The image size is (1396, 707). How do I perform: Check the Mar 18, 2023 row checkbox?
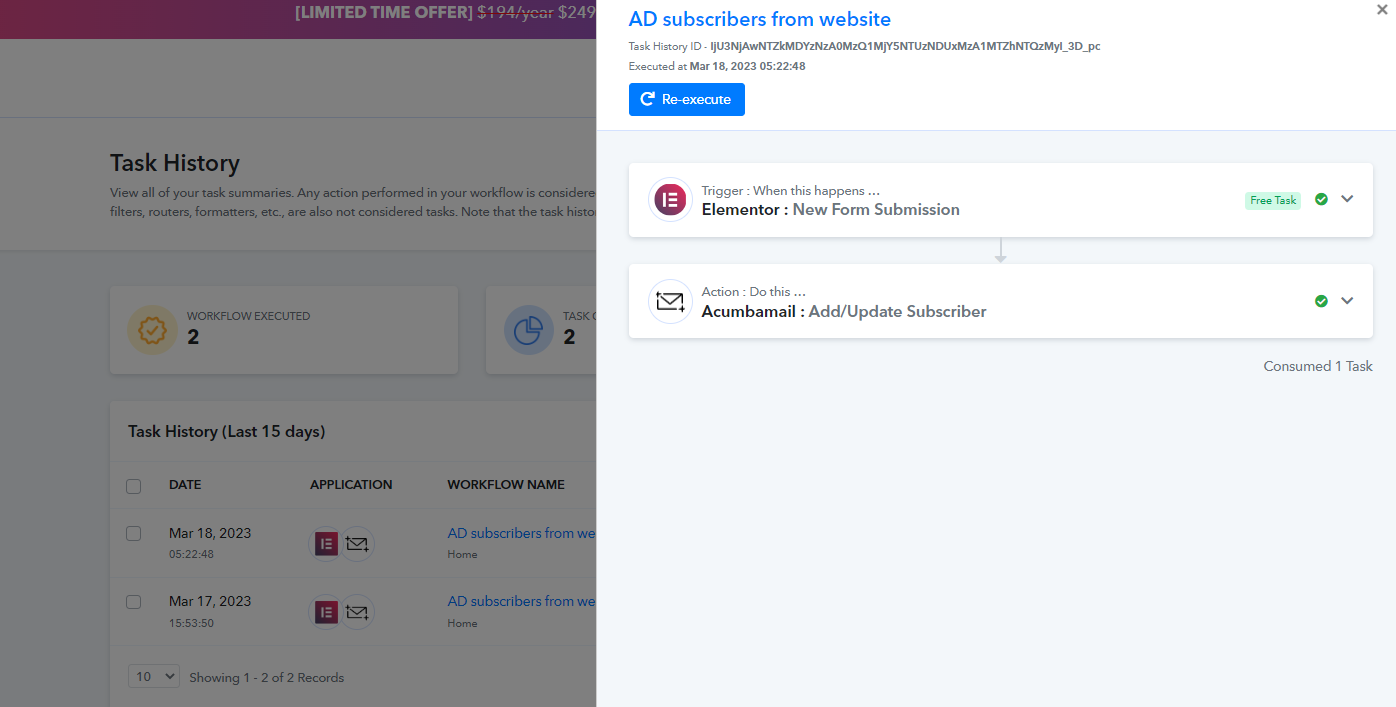tap(133, 534)
